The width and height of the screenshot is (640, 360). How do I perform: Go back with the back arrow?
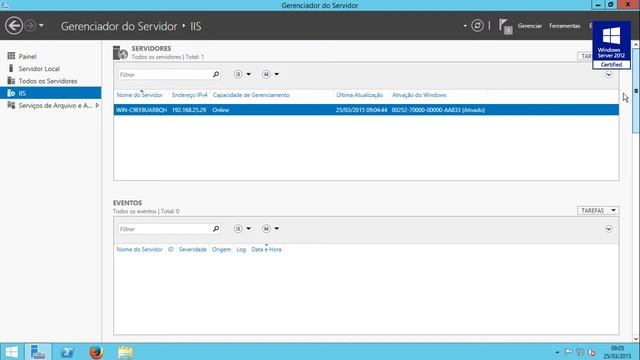14,26
